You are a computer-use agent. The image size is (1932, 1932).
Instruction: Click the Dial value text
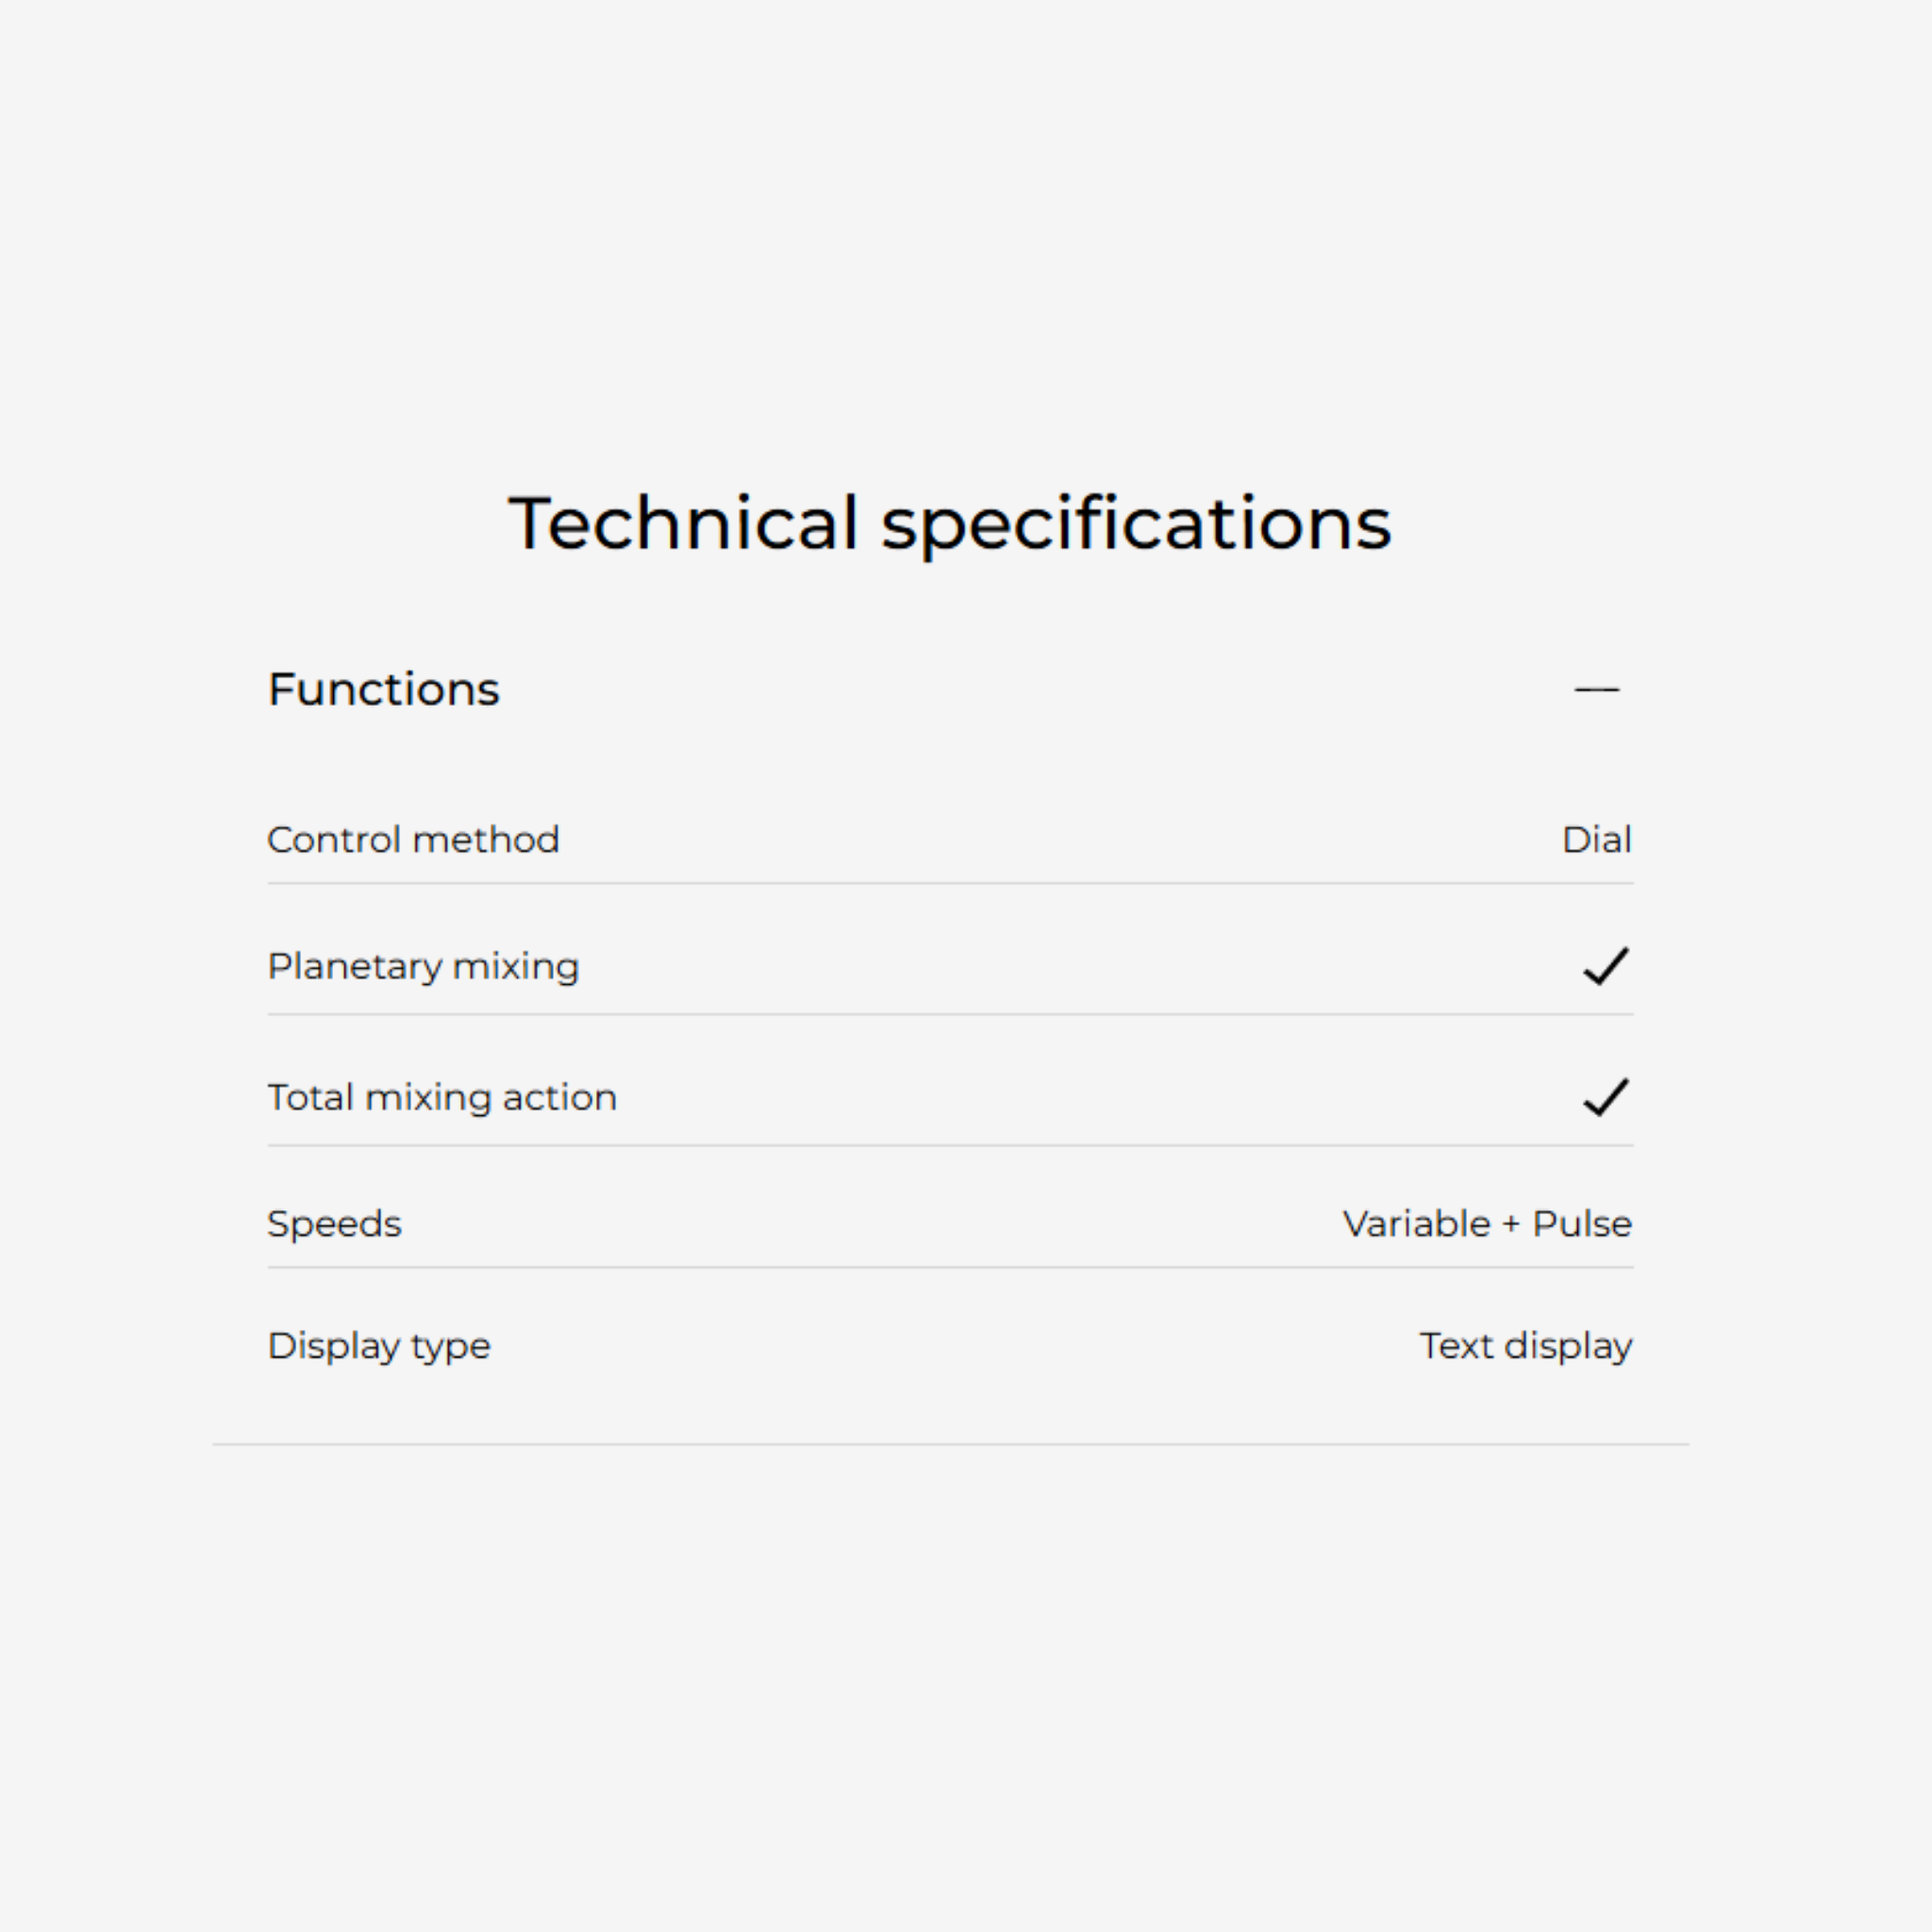pyautogui.click(x=1596, y=840)
